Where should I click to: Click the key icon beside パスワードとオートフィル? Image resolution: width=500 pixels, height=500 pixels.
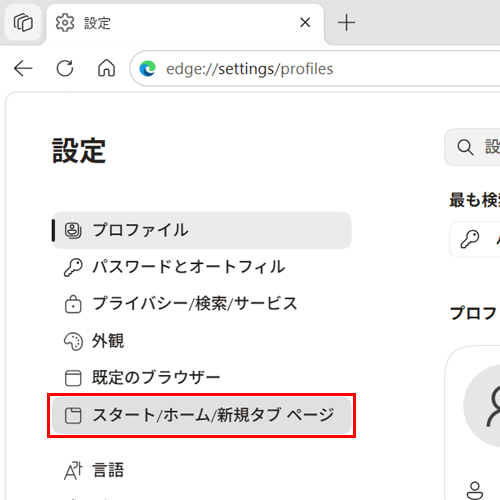pyautogui.click(x=73, y=267)
